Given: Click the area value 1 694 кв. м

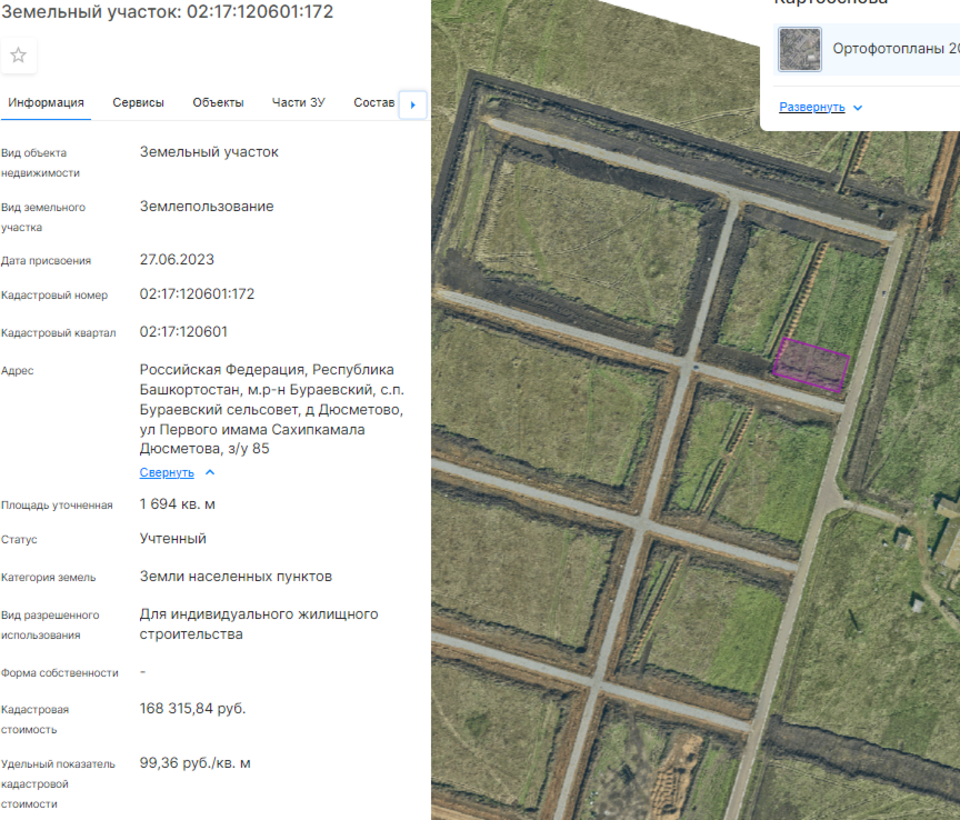Looking at the screenshot, I should [x=177, y=503].
